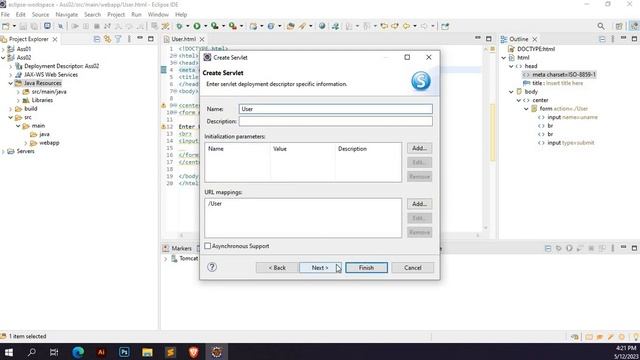
Task: Enable the Asynchronous Support checkbox
Action: click(x=208, y=246)
